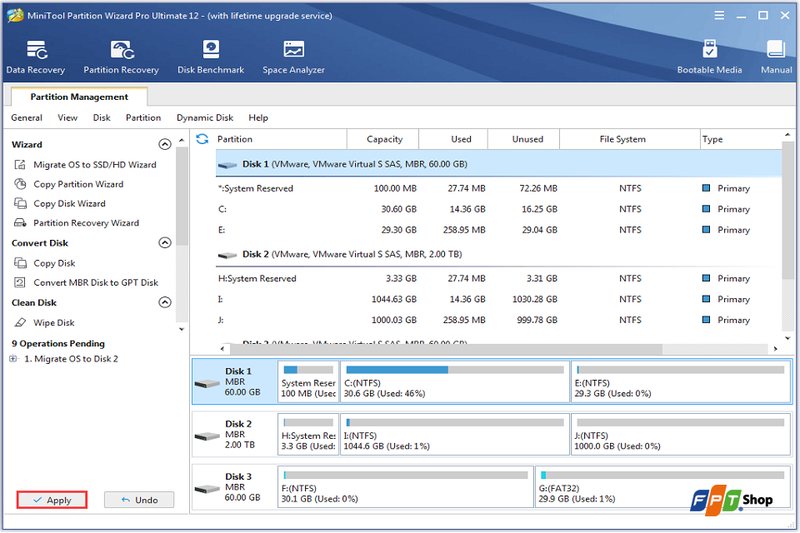800x533 pixels.
Task: Open the Manual
Action: [x=776, y=57]
